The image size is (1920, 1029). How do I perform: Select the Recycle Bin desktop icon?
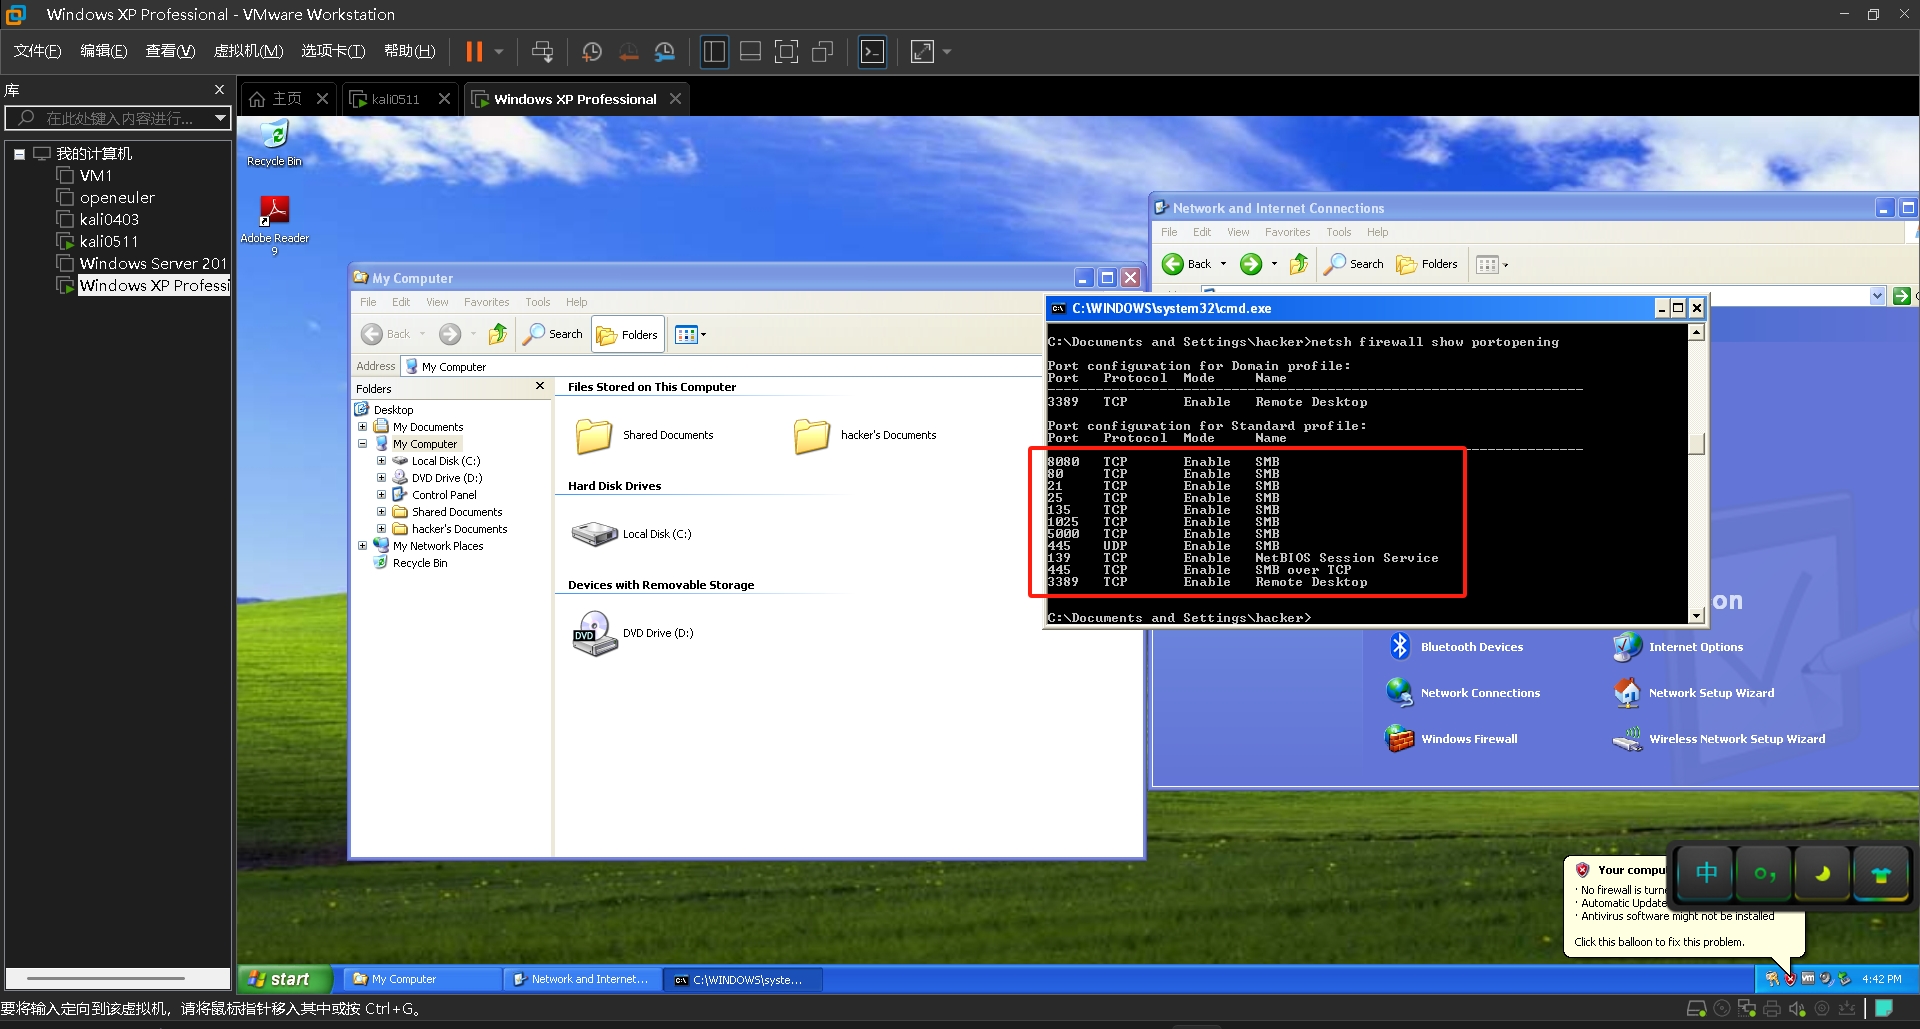(274, 143)
